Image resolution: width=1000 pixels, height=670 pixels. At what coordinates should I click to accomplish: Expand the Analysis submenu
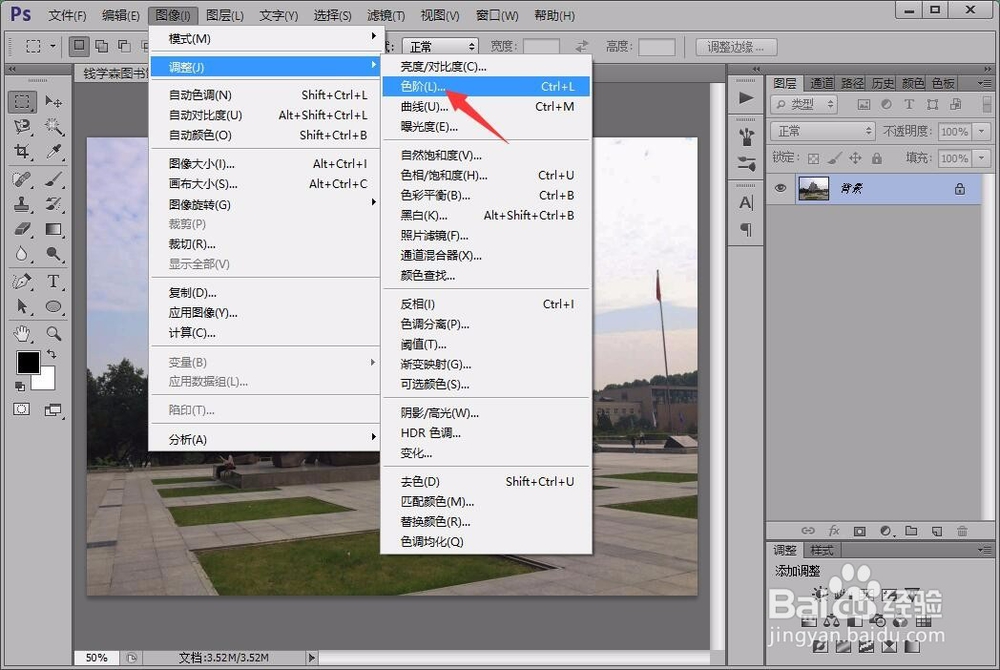pyautogui.click(x=265, y=439)
